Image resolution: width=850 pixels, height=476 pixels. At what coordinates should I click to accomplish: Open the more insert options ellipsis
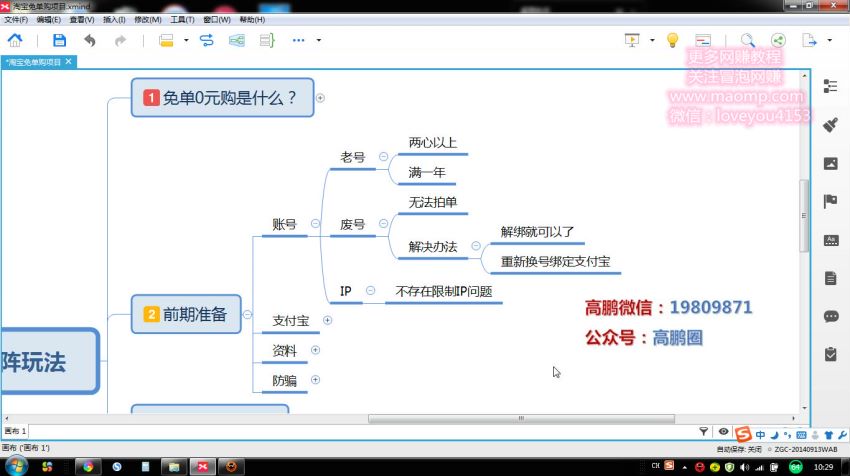click(298, 40)
